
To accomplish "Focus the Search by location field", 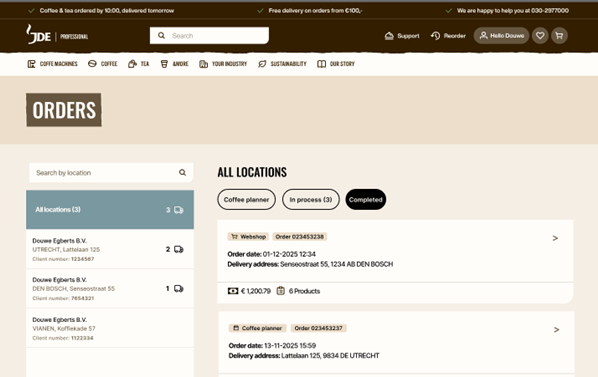I will pos(111,173).
